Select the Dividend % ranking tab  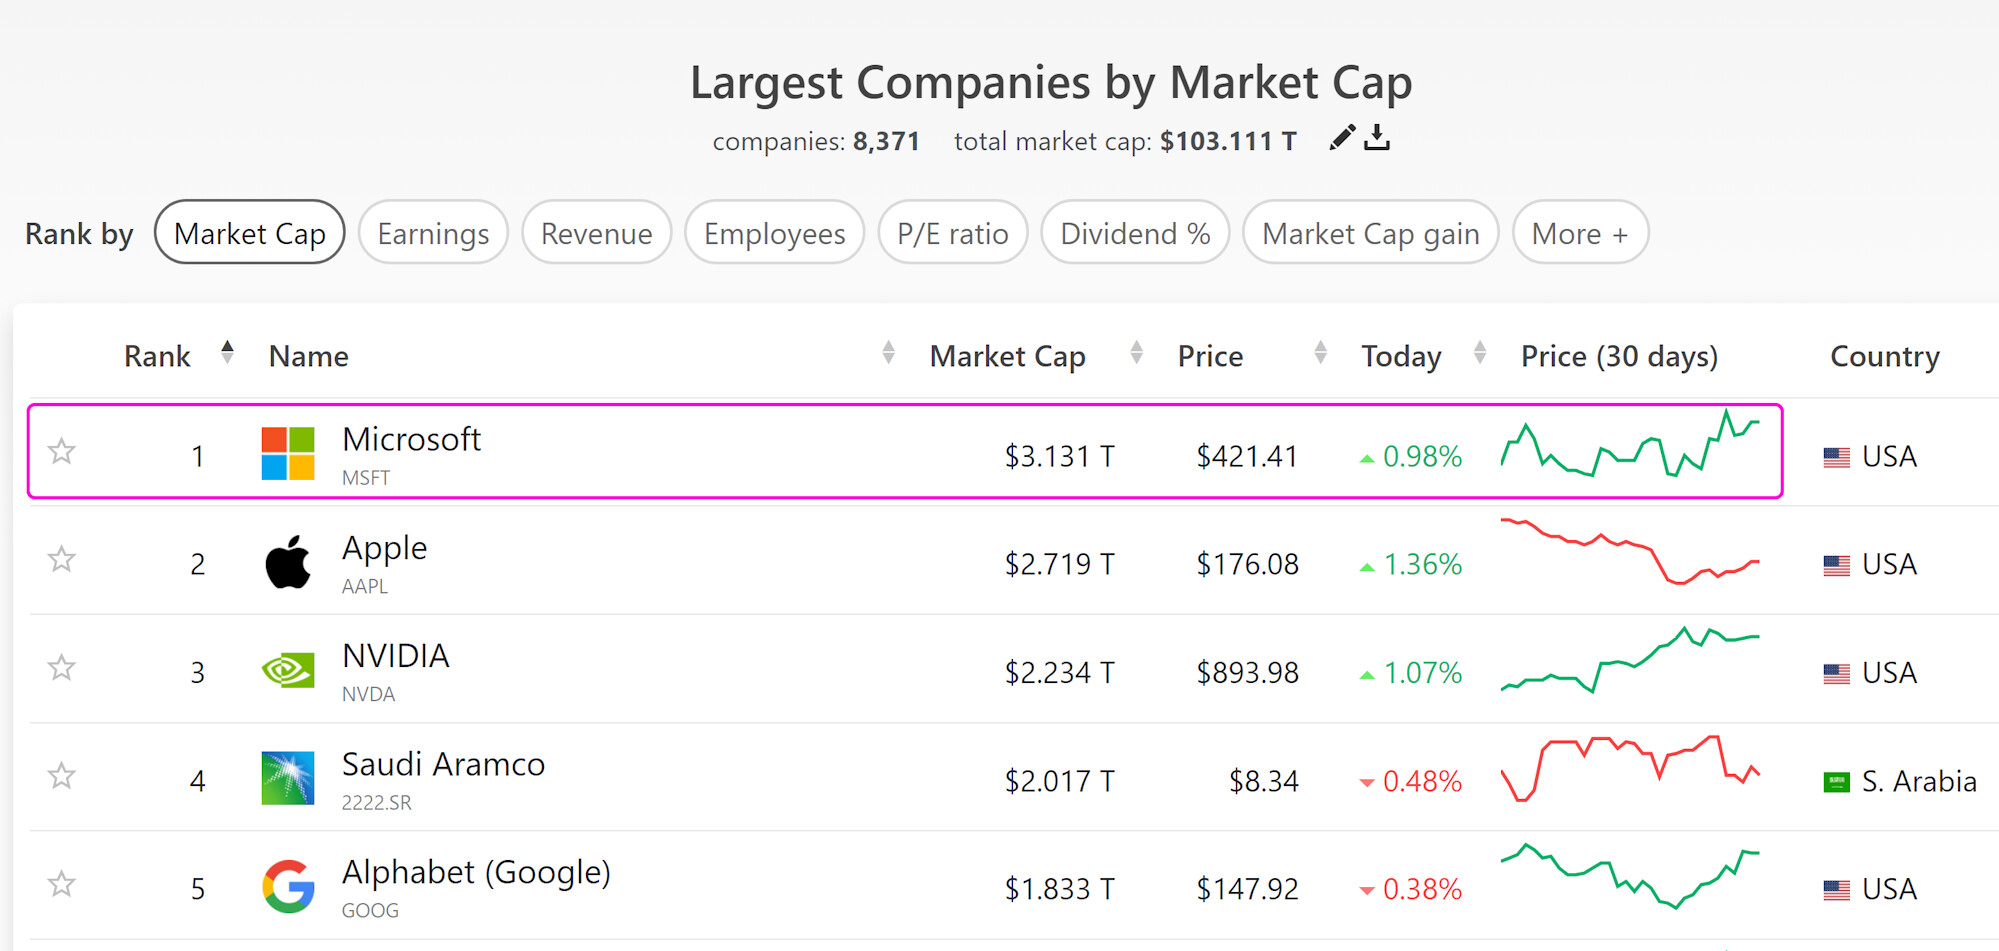1135,233
